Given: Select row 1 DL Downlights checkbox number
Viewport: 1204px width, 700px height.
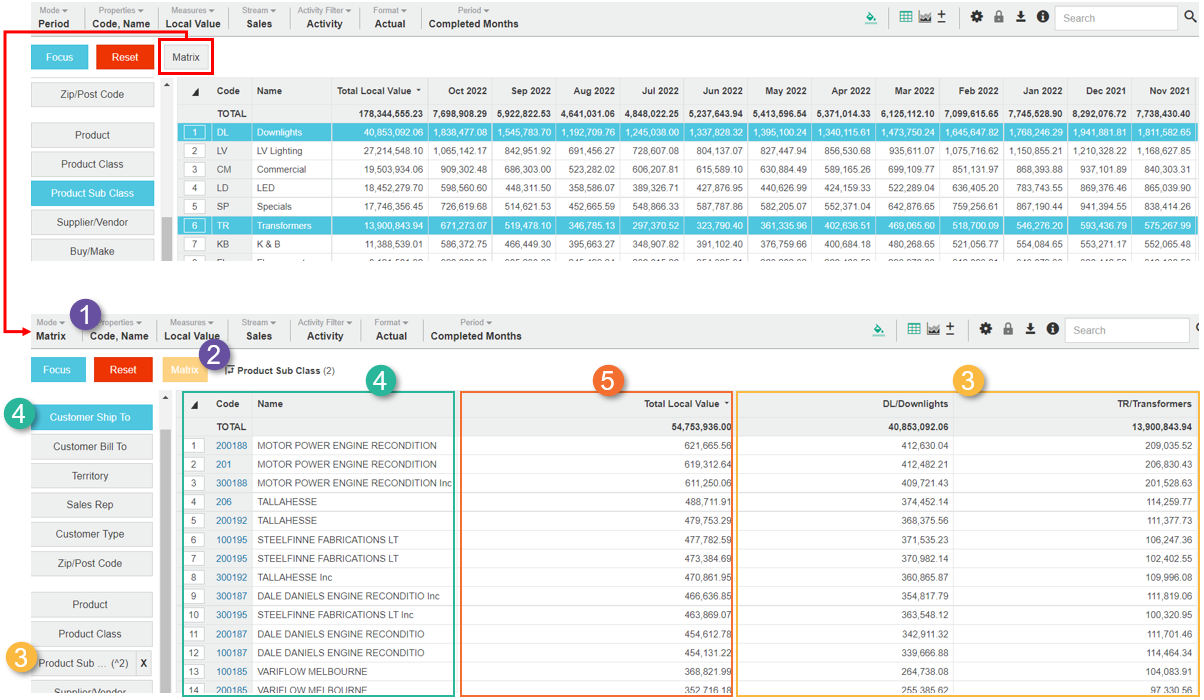Looking at the screenshot, I should coord(194,132).
